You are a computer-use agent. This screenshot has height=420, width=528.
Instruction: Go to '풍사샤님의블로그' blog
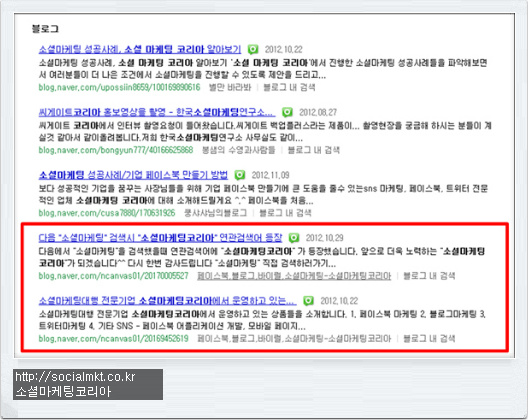pyautogui.click(x=216, y=213)
